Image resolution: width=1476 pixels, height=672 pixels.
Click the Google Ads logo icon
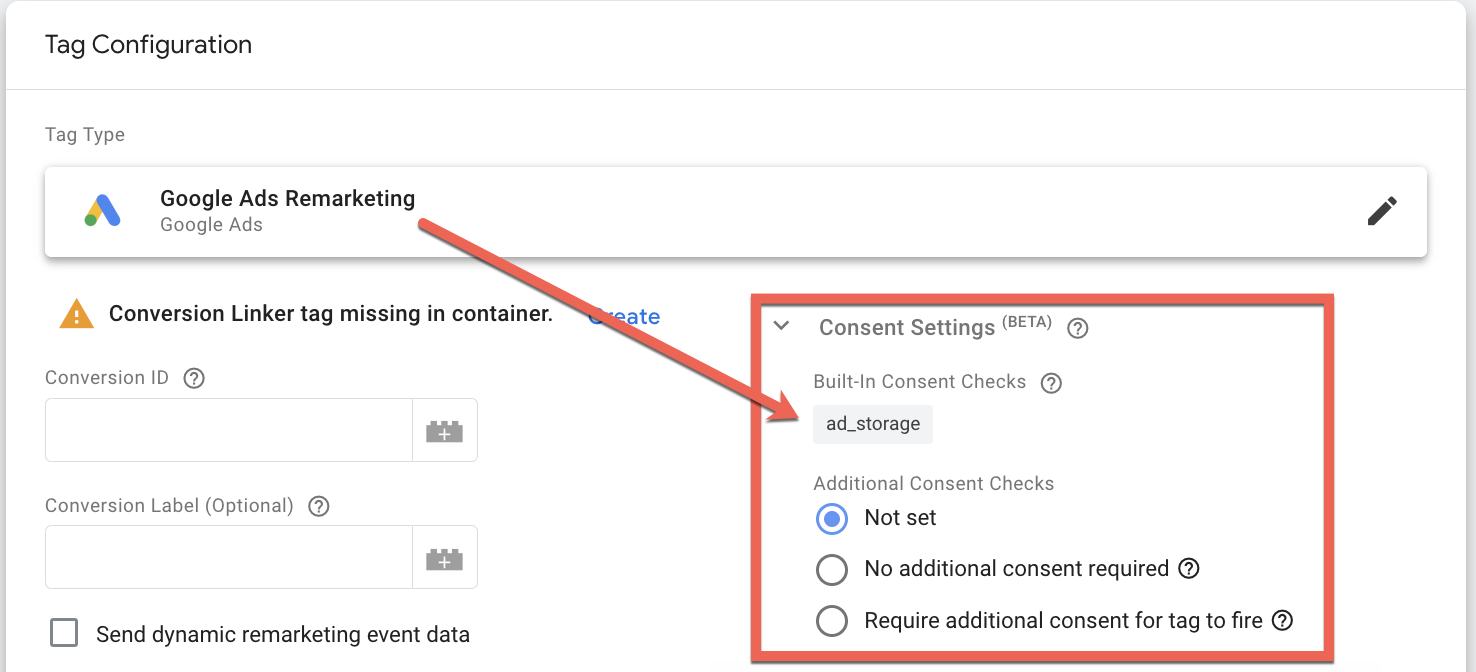(x=103, y=210)
